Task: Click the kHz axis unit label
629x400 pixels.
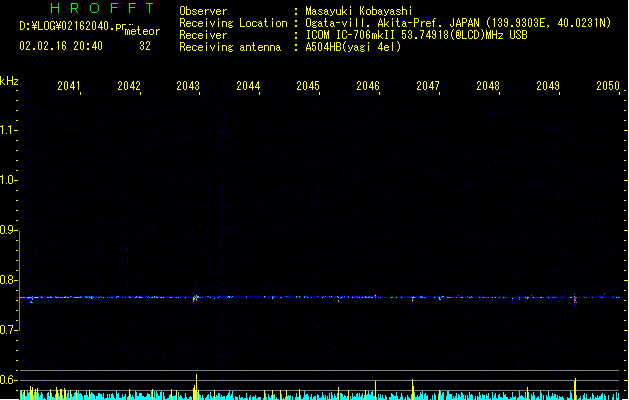Action: coord(9,81)
